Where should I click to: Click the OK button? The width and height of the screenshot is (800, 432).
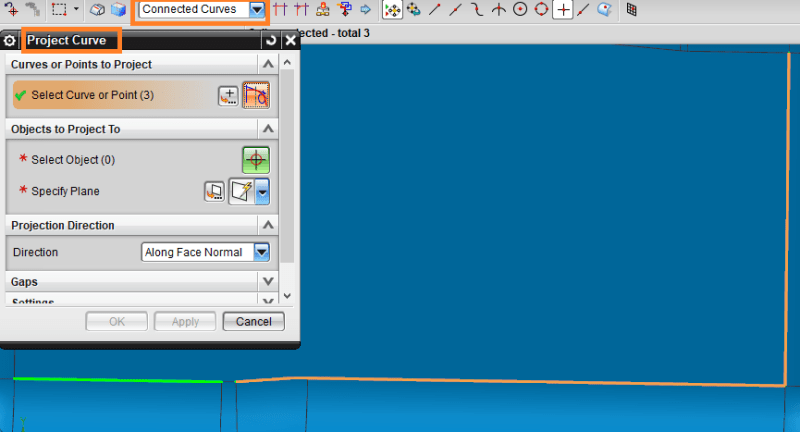[x=116, y=321]
